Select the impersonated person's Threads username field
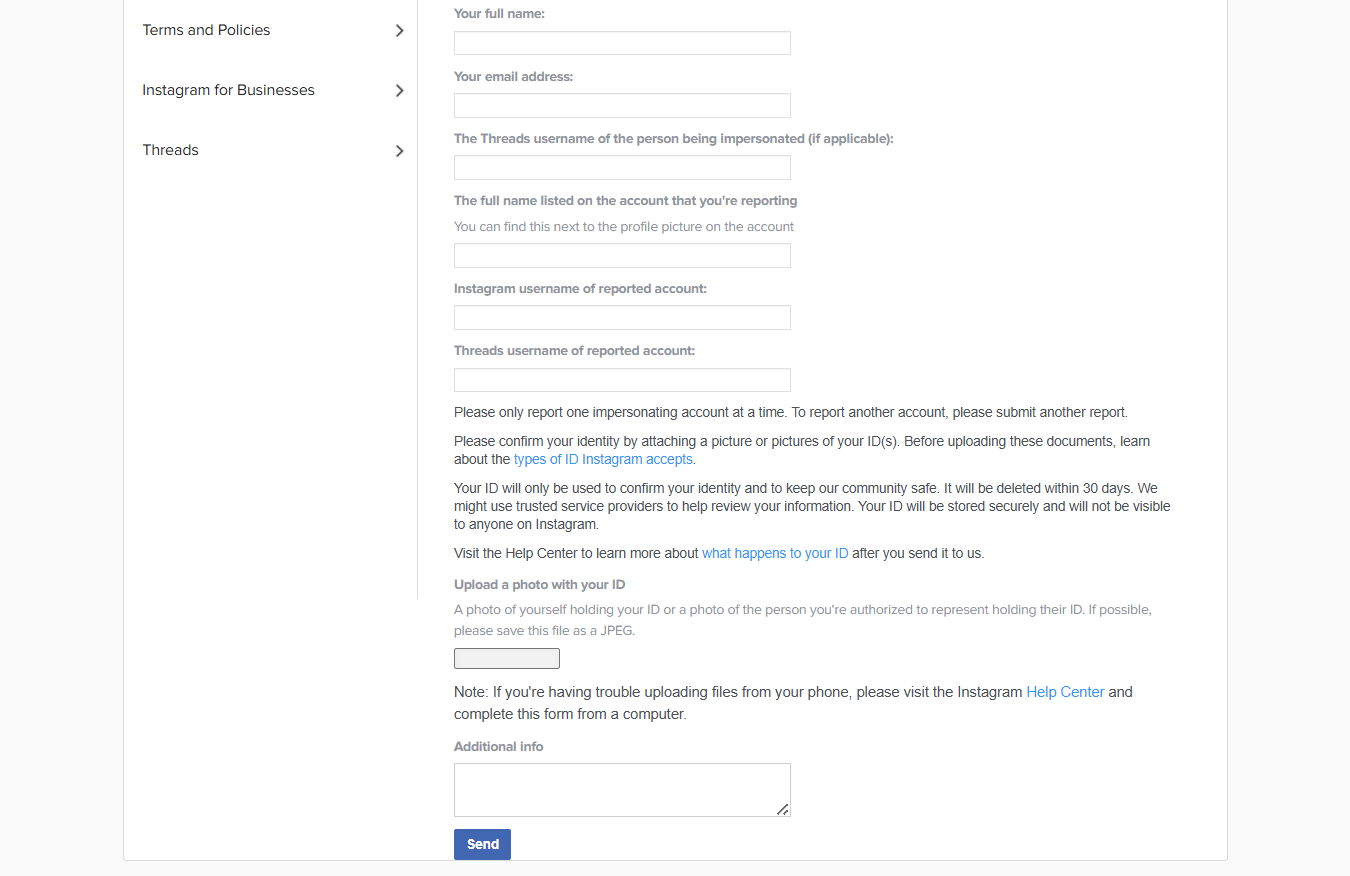Image resolution: width=1350 pixels, height=876 pixels. pos(622,168)
